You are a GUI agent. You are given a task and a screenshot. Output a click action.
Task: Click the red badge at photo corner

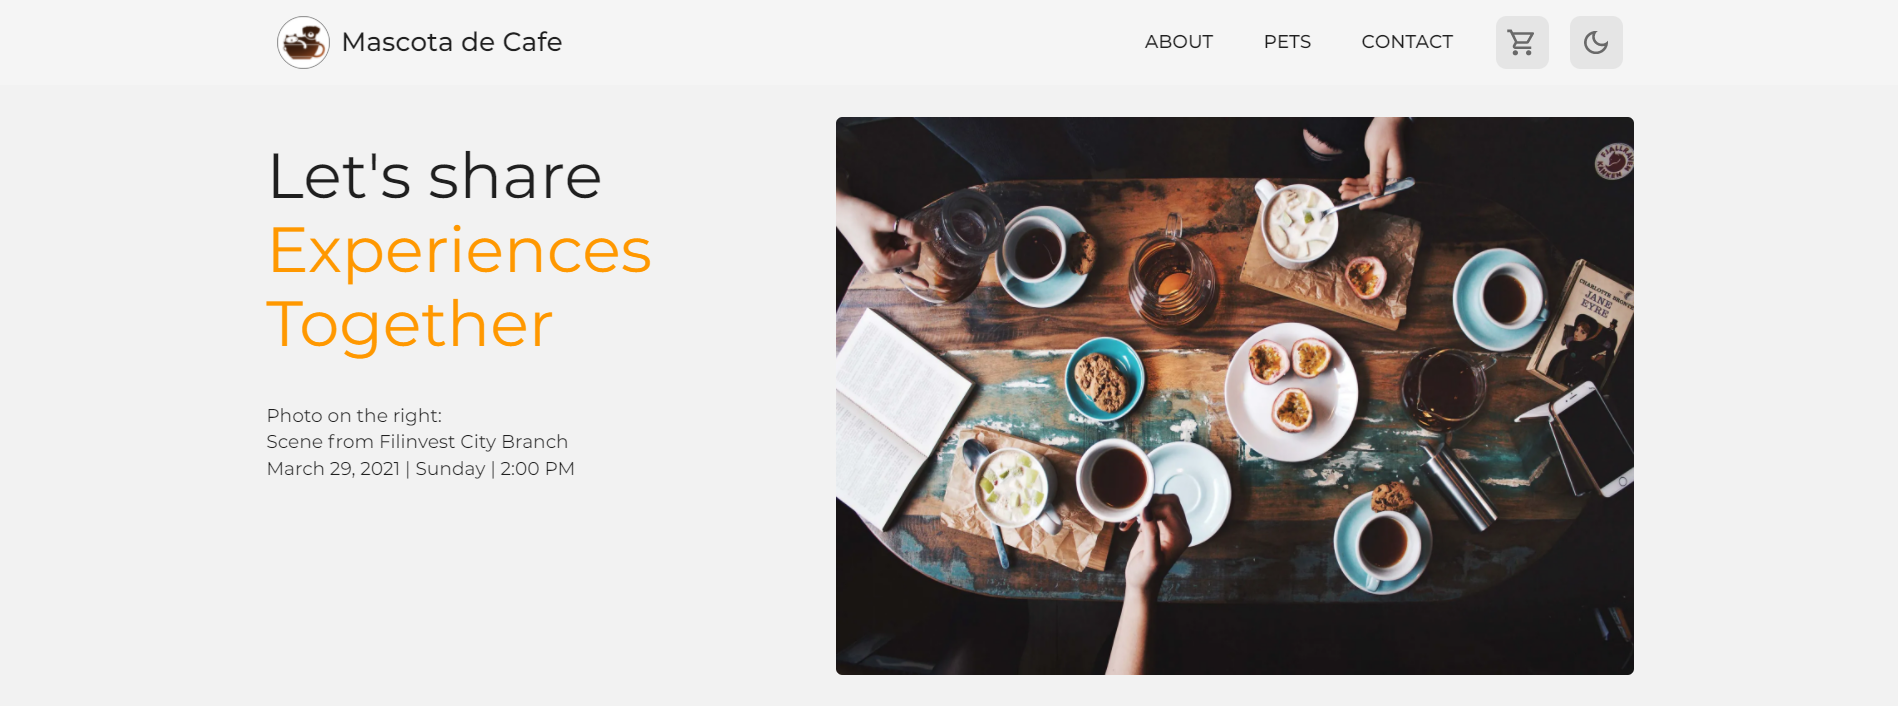[x=1613, y=161]
